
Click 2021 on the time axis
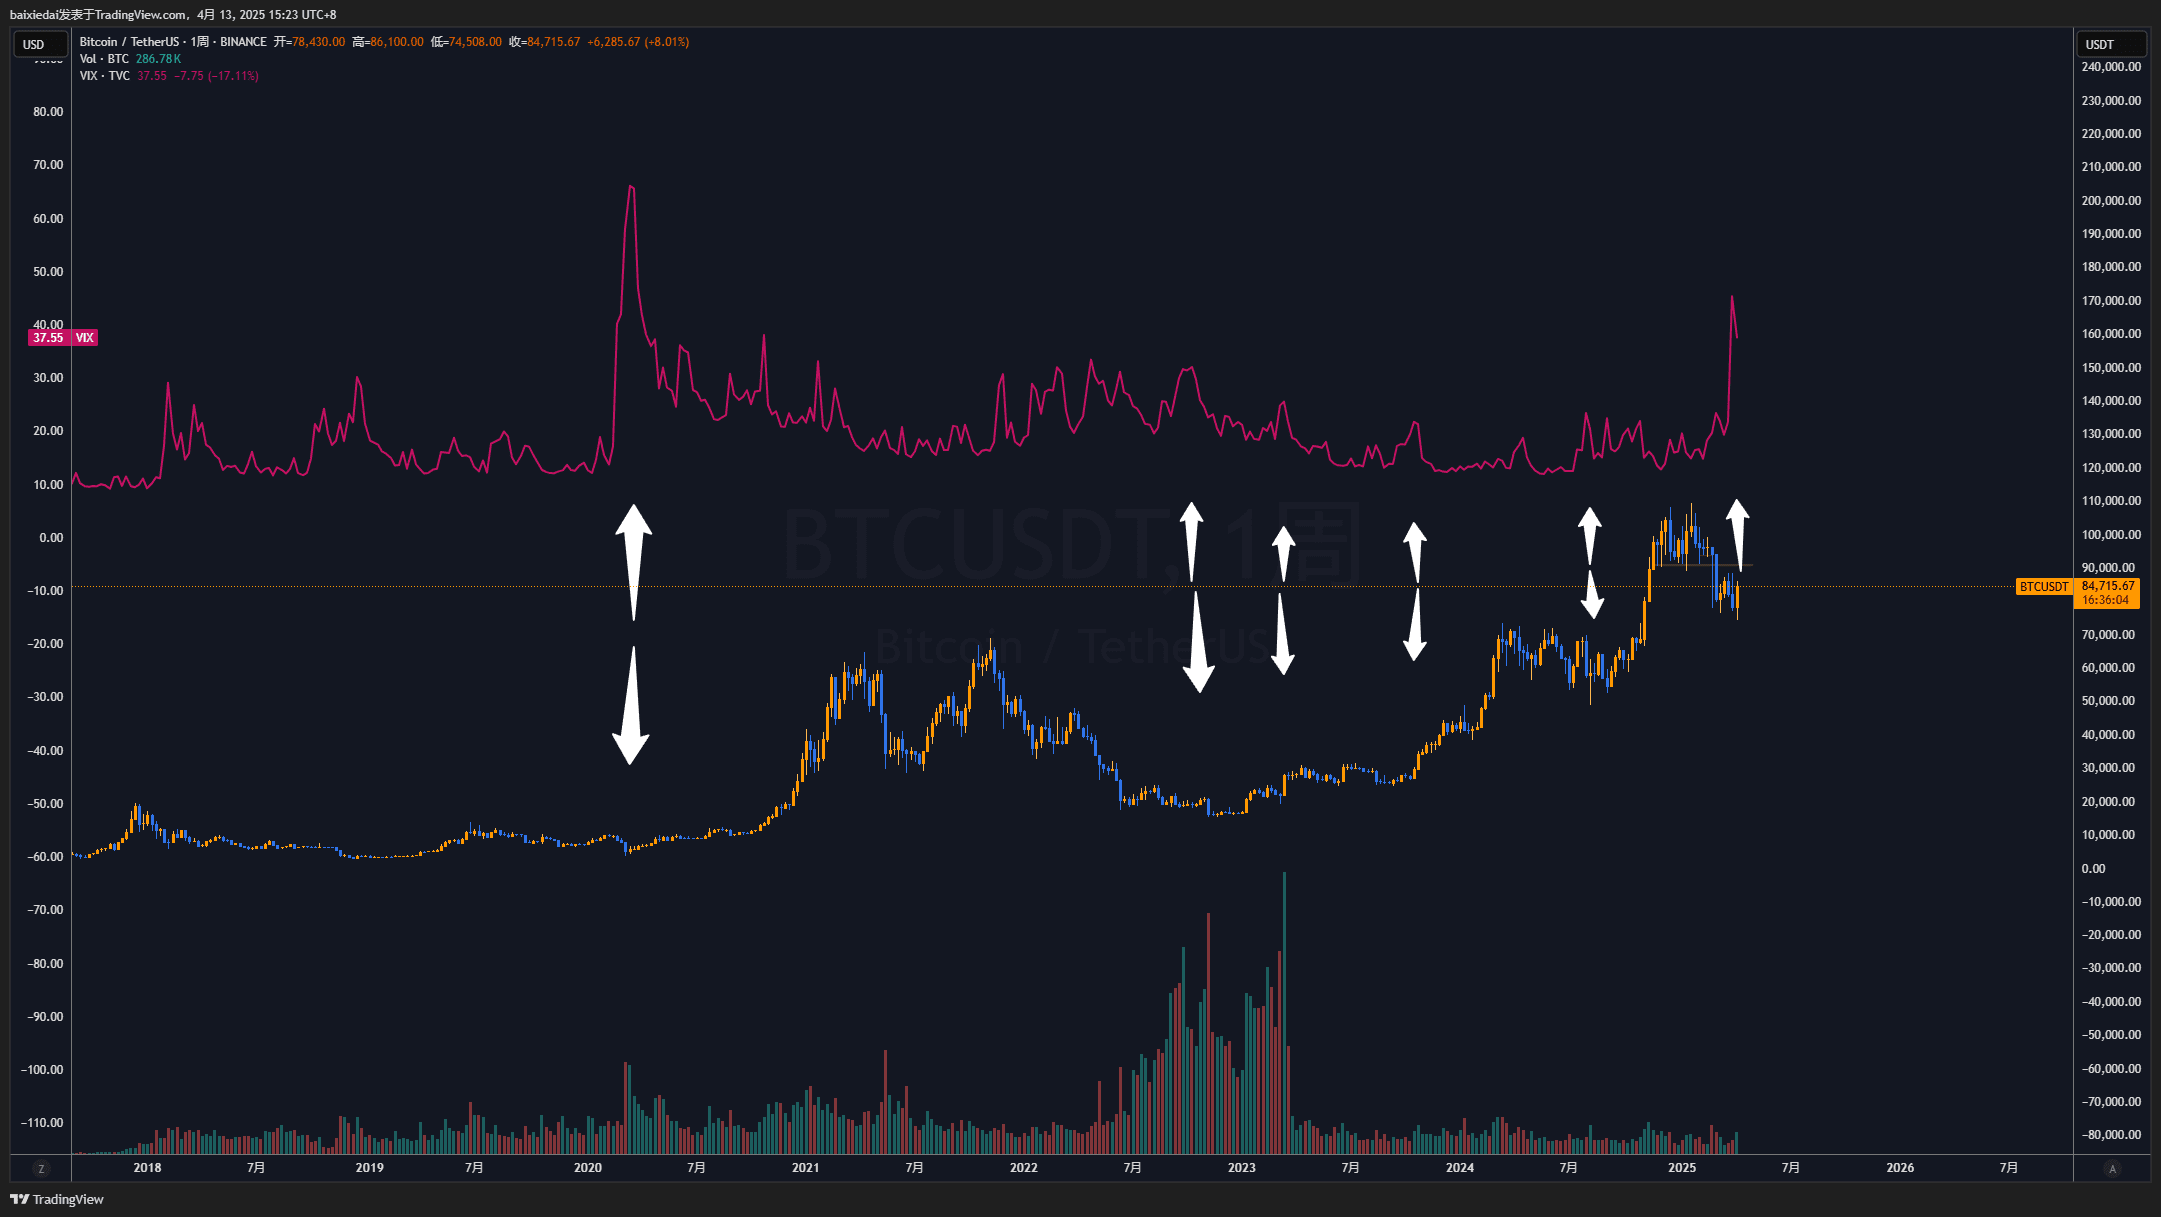[806, 1168]
